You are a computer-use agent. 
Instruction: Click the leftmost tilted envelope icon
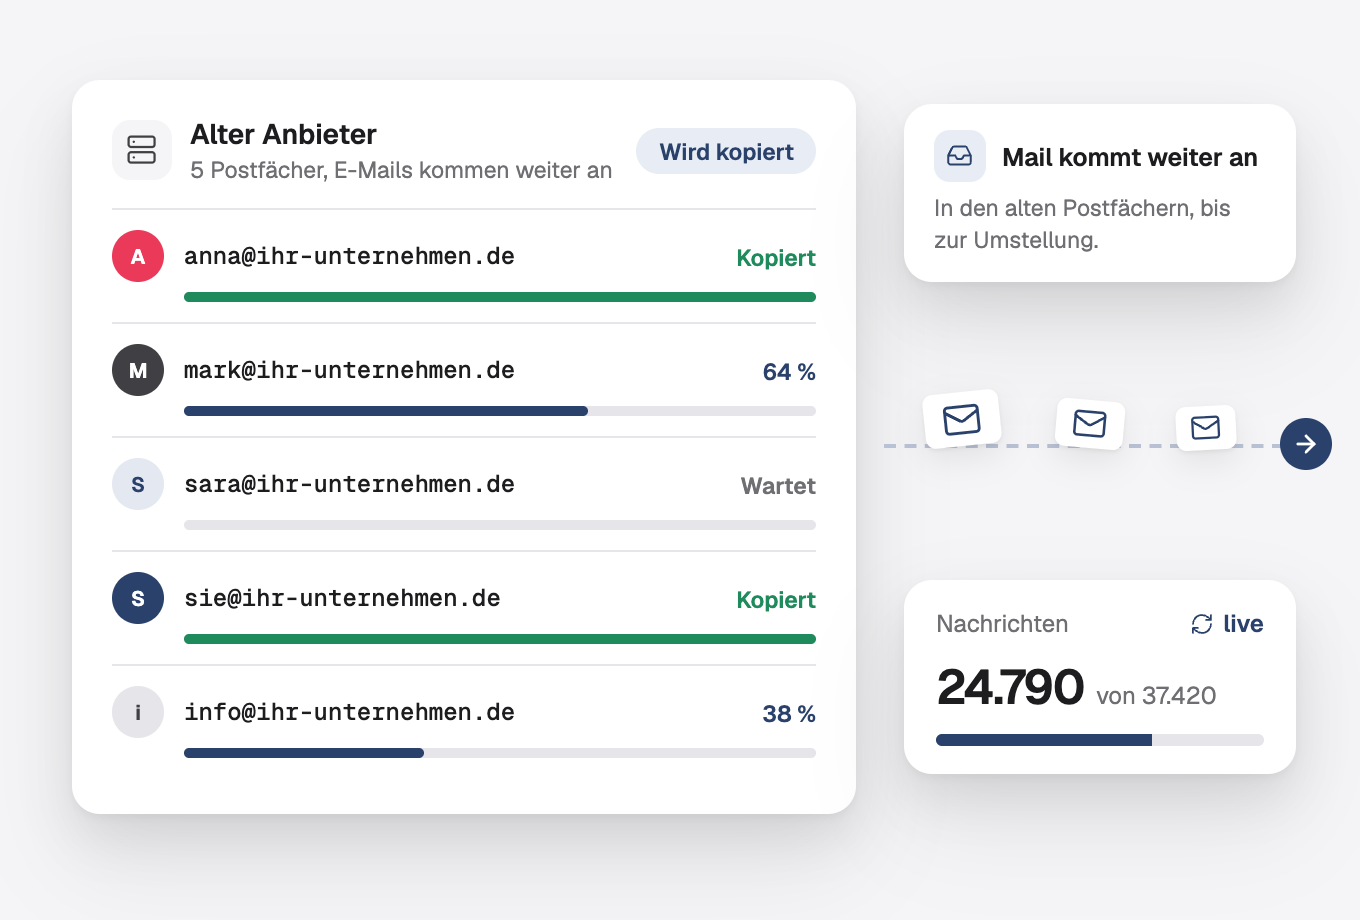962,419
